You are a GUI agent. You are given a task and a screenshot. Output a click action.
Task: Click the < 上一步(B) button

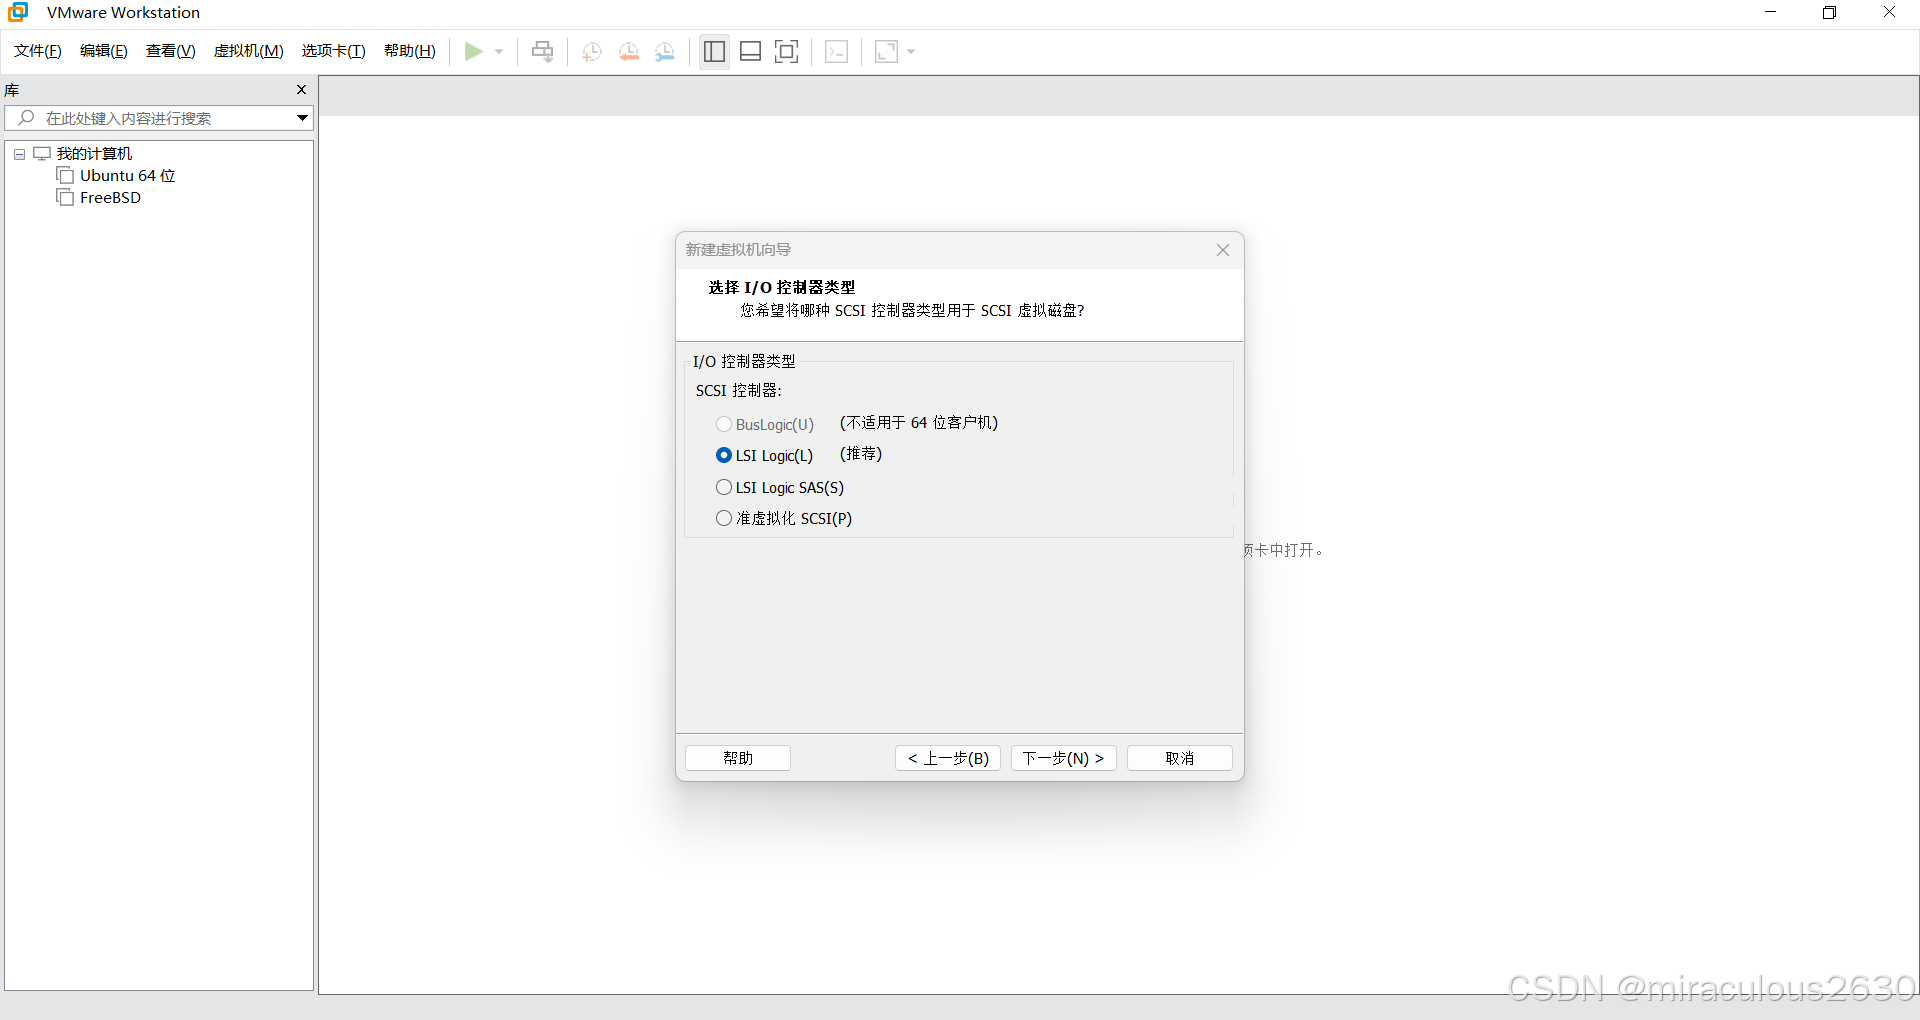click(x=948, y=758)
